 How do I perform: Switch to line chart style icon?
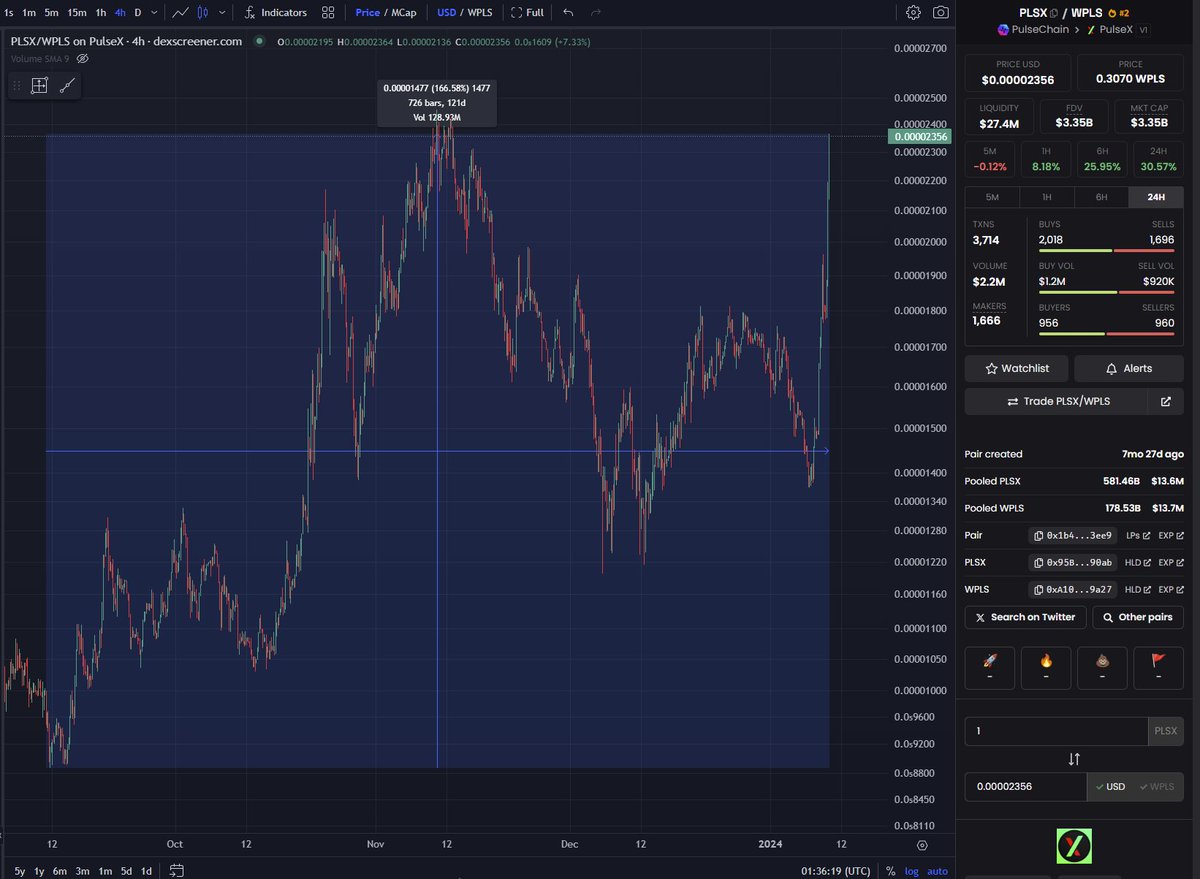pyautogui.click(x=180, y=13)
